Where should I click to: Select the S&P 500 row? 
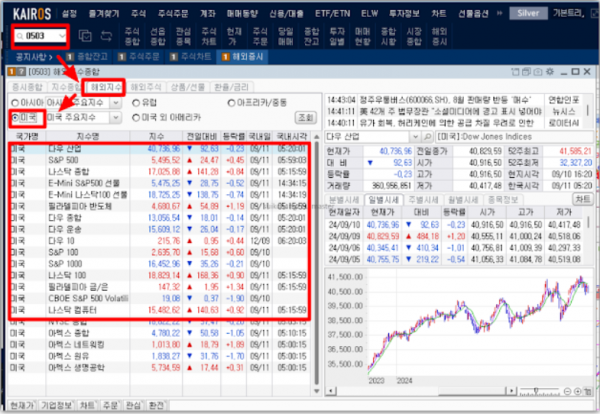pos(159,160)
